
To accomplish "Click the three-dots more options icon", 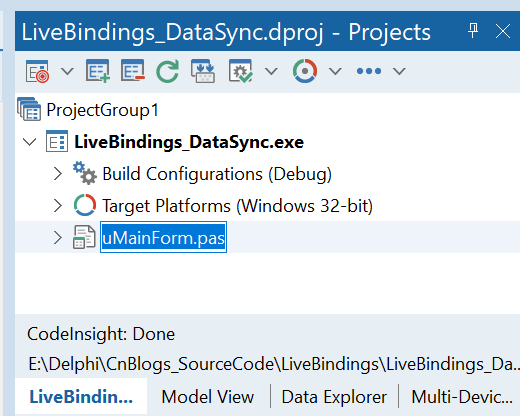I will coord(369,71).
